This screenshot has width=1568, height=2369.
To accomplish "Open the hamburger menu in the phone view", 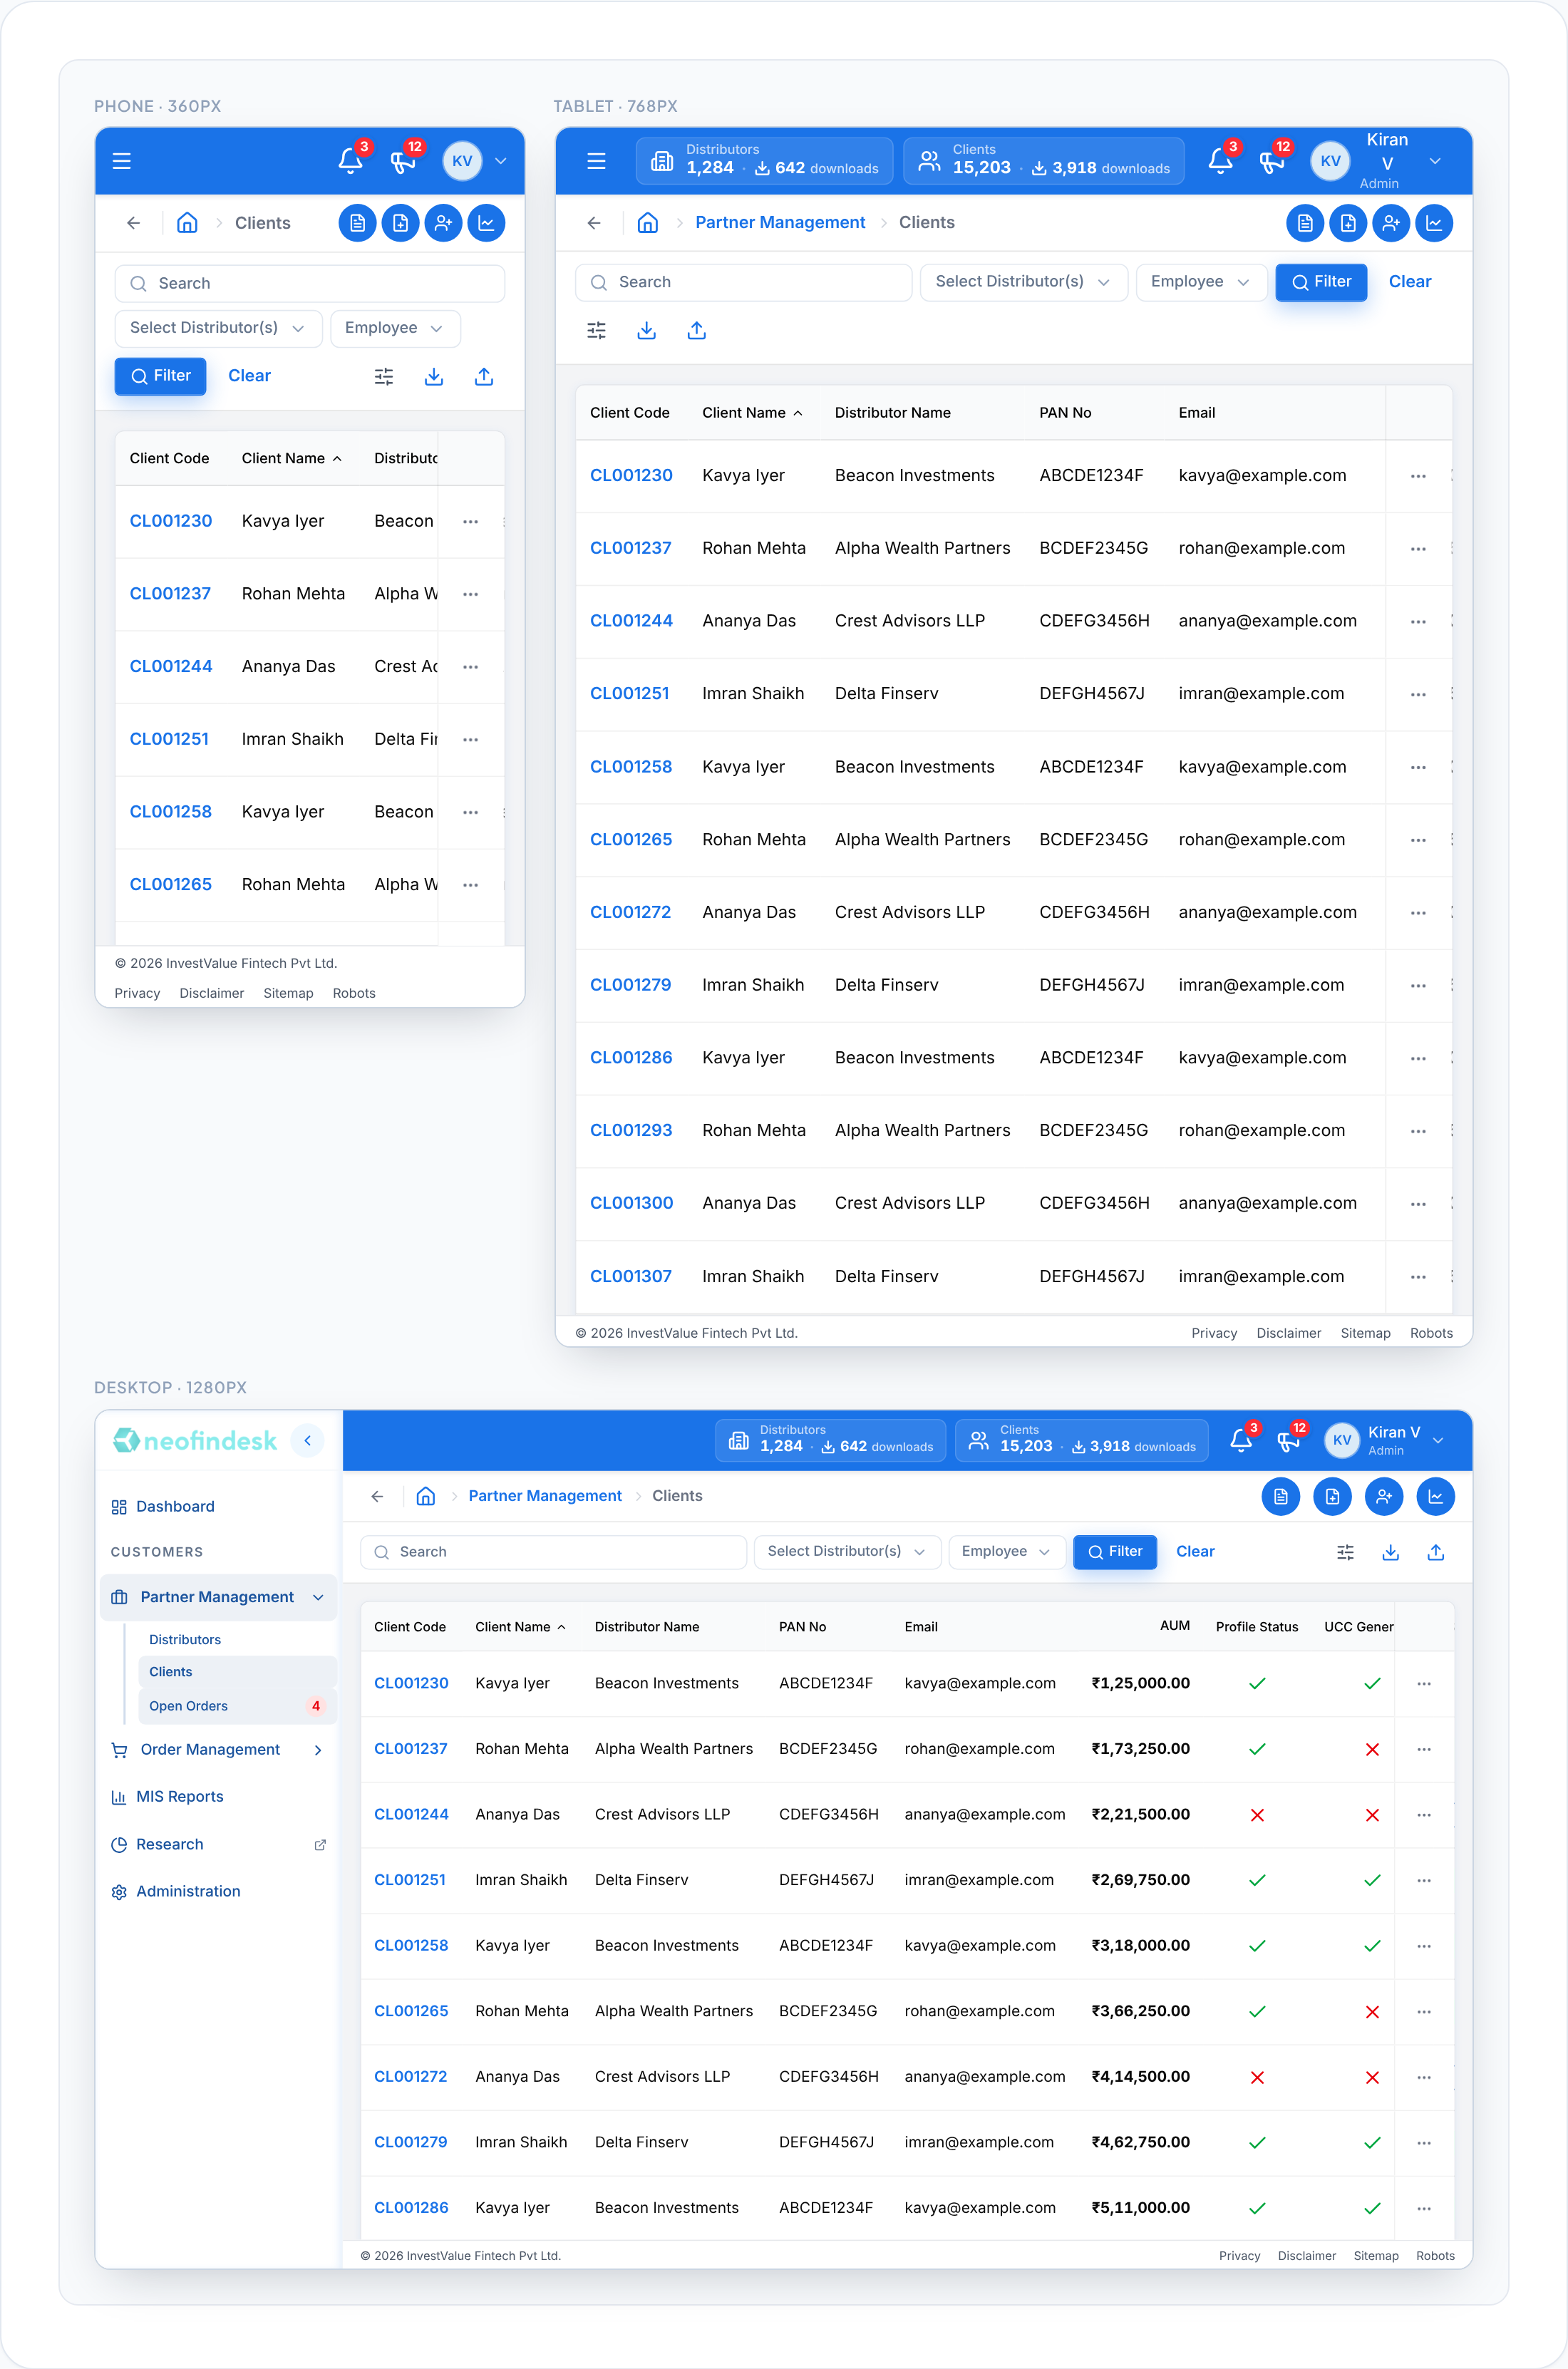I will point(122,161).
